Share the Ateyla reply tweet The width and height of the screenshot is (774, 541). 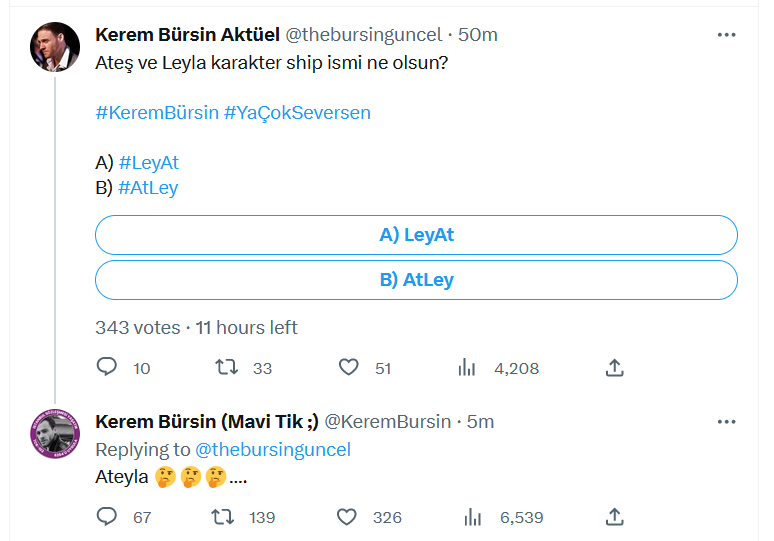[615, 517]
